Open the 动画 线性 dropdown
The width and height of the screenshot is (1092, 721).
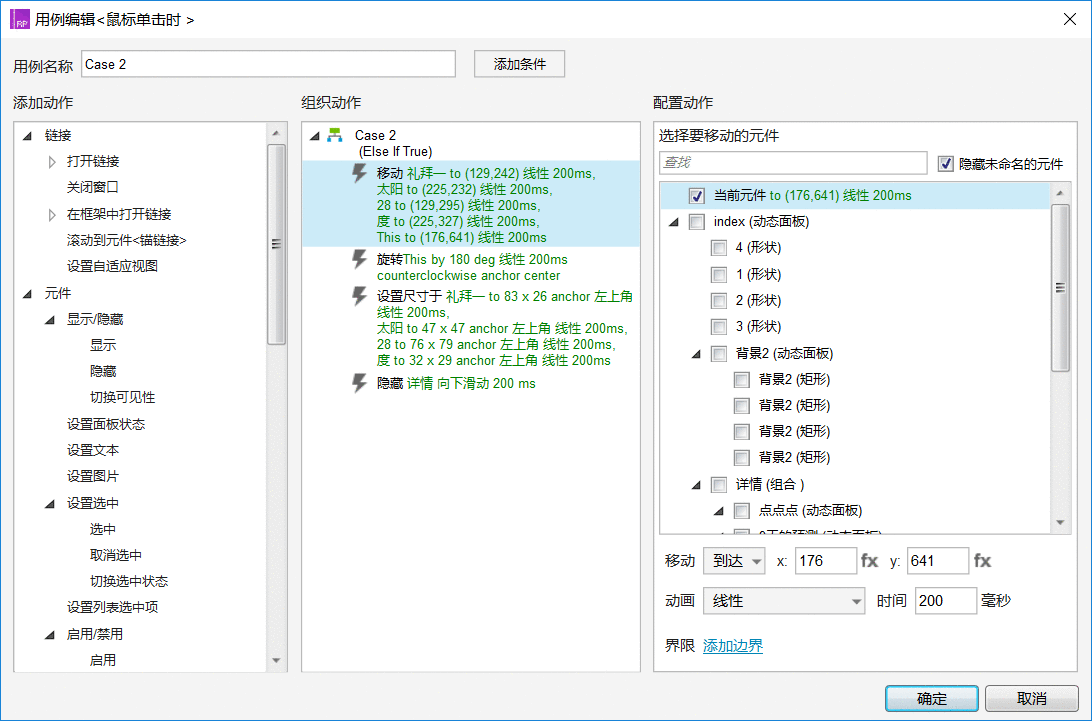tap(784, 600)
